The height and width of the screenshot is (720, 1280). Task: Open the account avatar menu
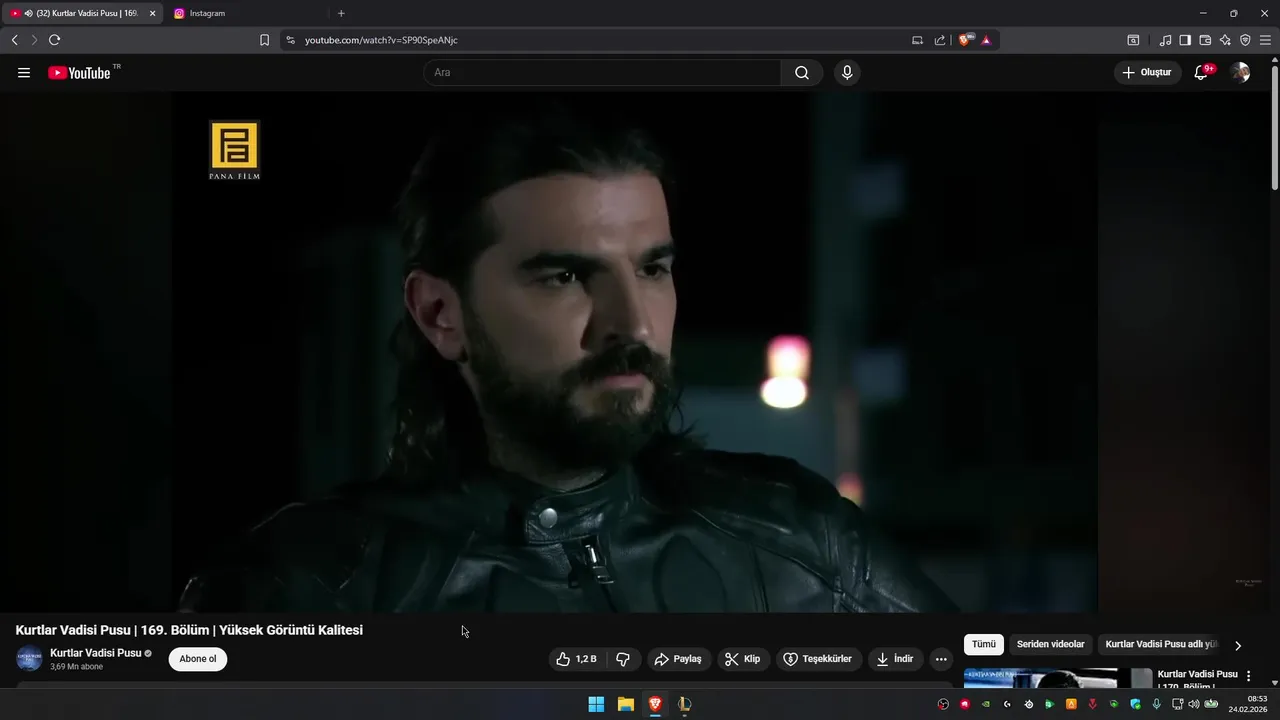(x=1240, y=72)
